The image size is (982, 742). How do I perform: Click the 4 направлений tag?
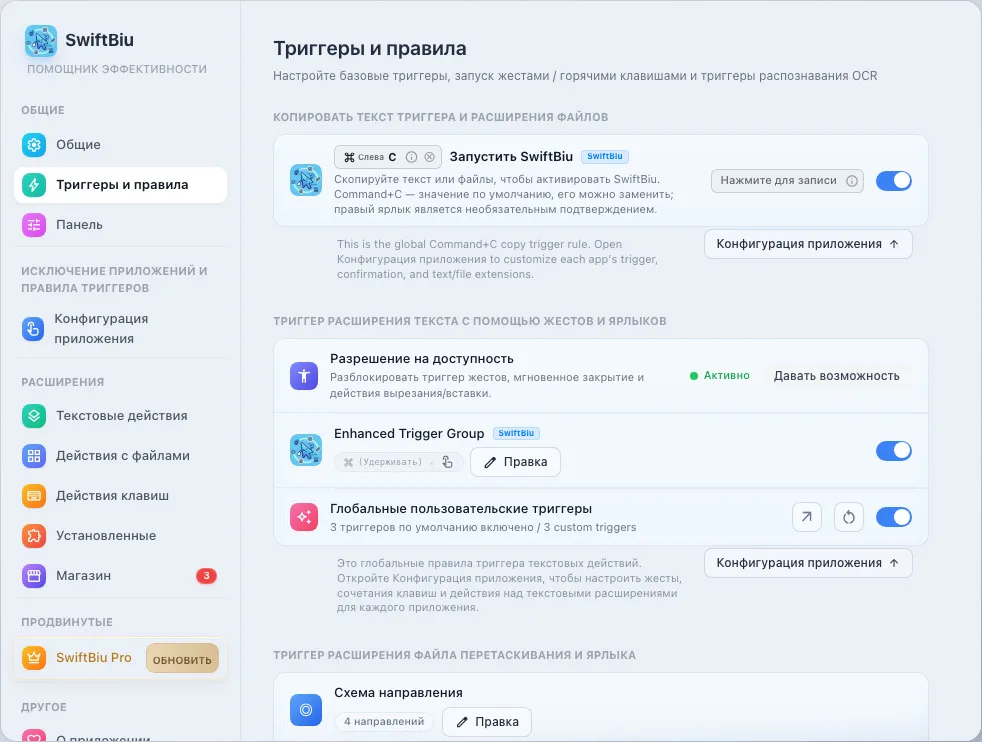click(x=384, y=722)
